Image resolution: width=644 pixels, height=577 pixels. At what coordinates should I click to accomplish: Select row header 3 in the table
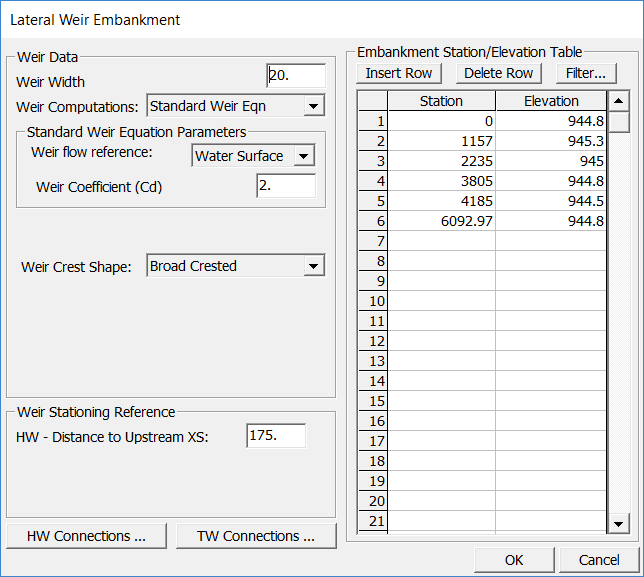[373, 161]
